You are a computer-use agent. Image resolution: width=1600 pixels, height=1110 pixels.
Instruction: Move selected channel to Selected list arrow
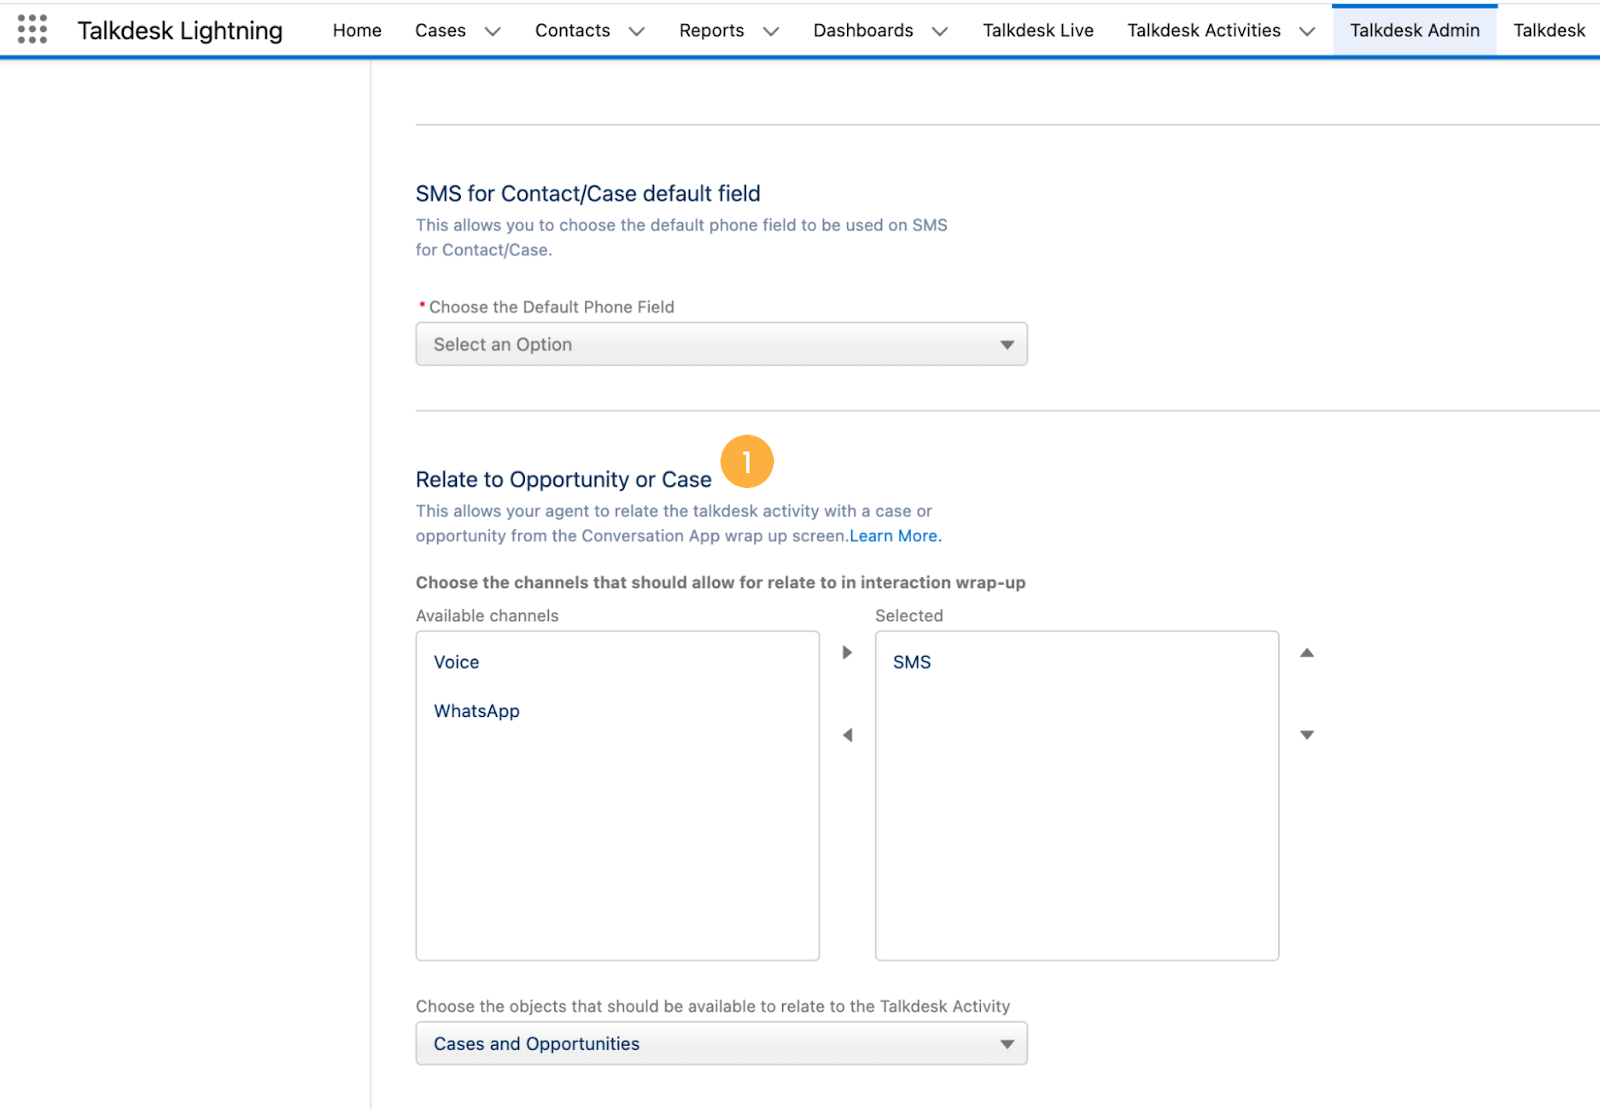(847, 652)
